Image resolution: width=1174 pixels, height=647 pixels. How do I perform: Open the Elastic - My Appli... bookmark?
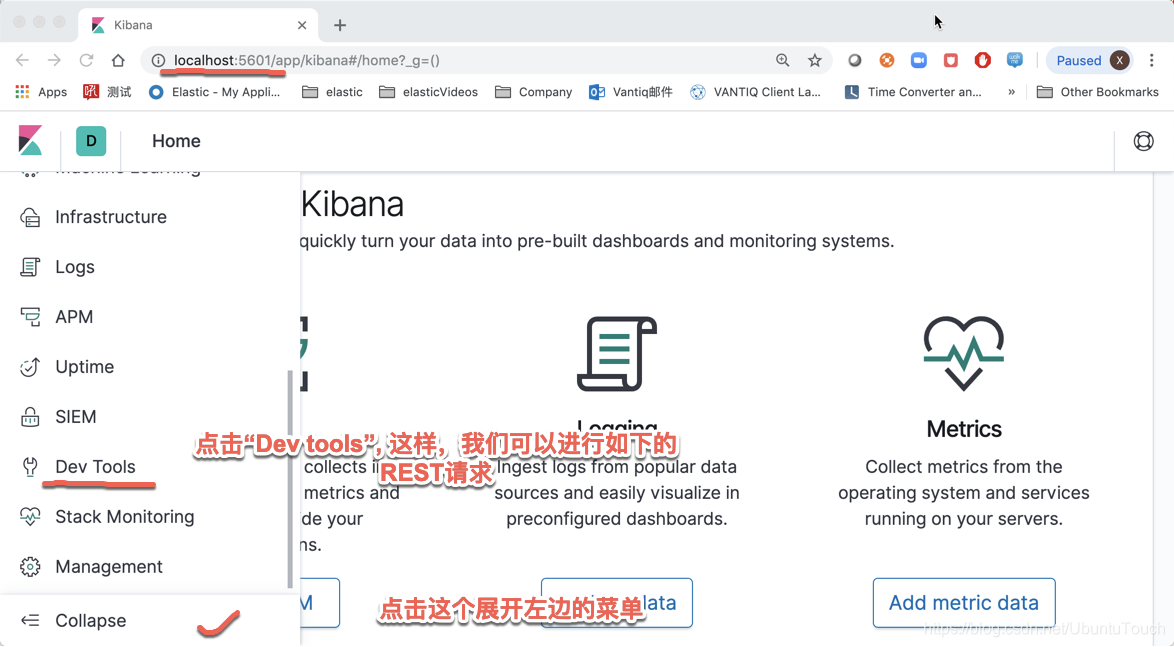[x=214, y=92]
